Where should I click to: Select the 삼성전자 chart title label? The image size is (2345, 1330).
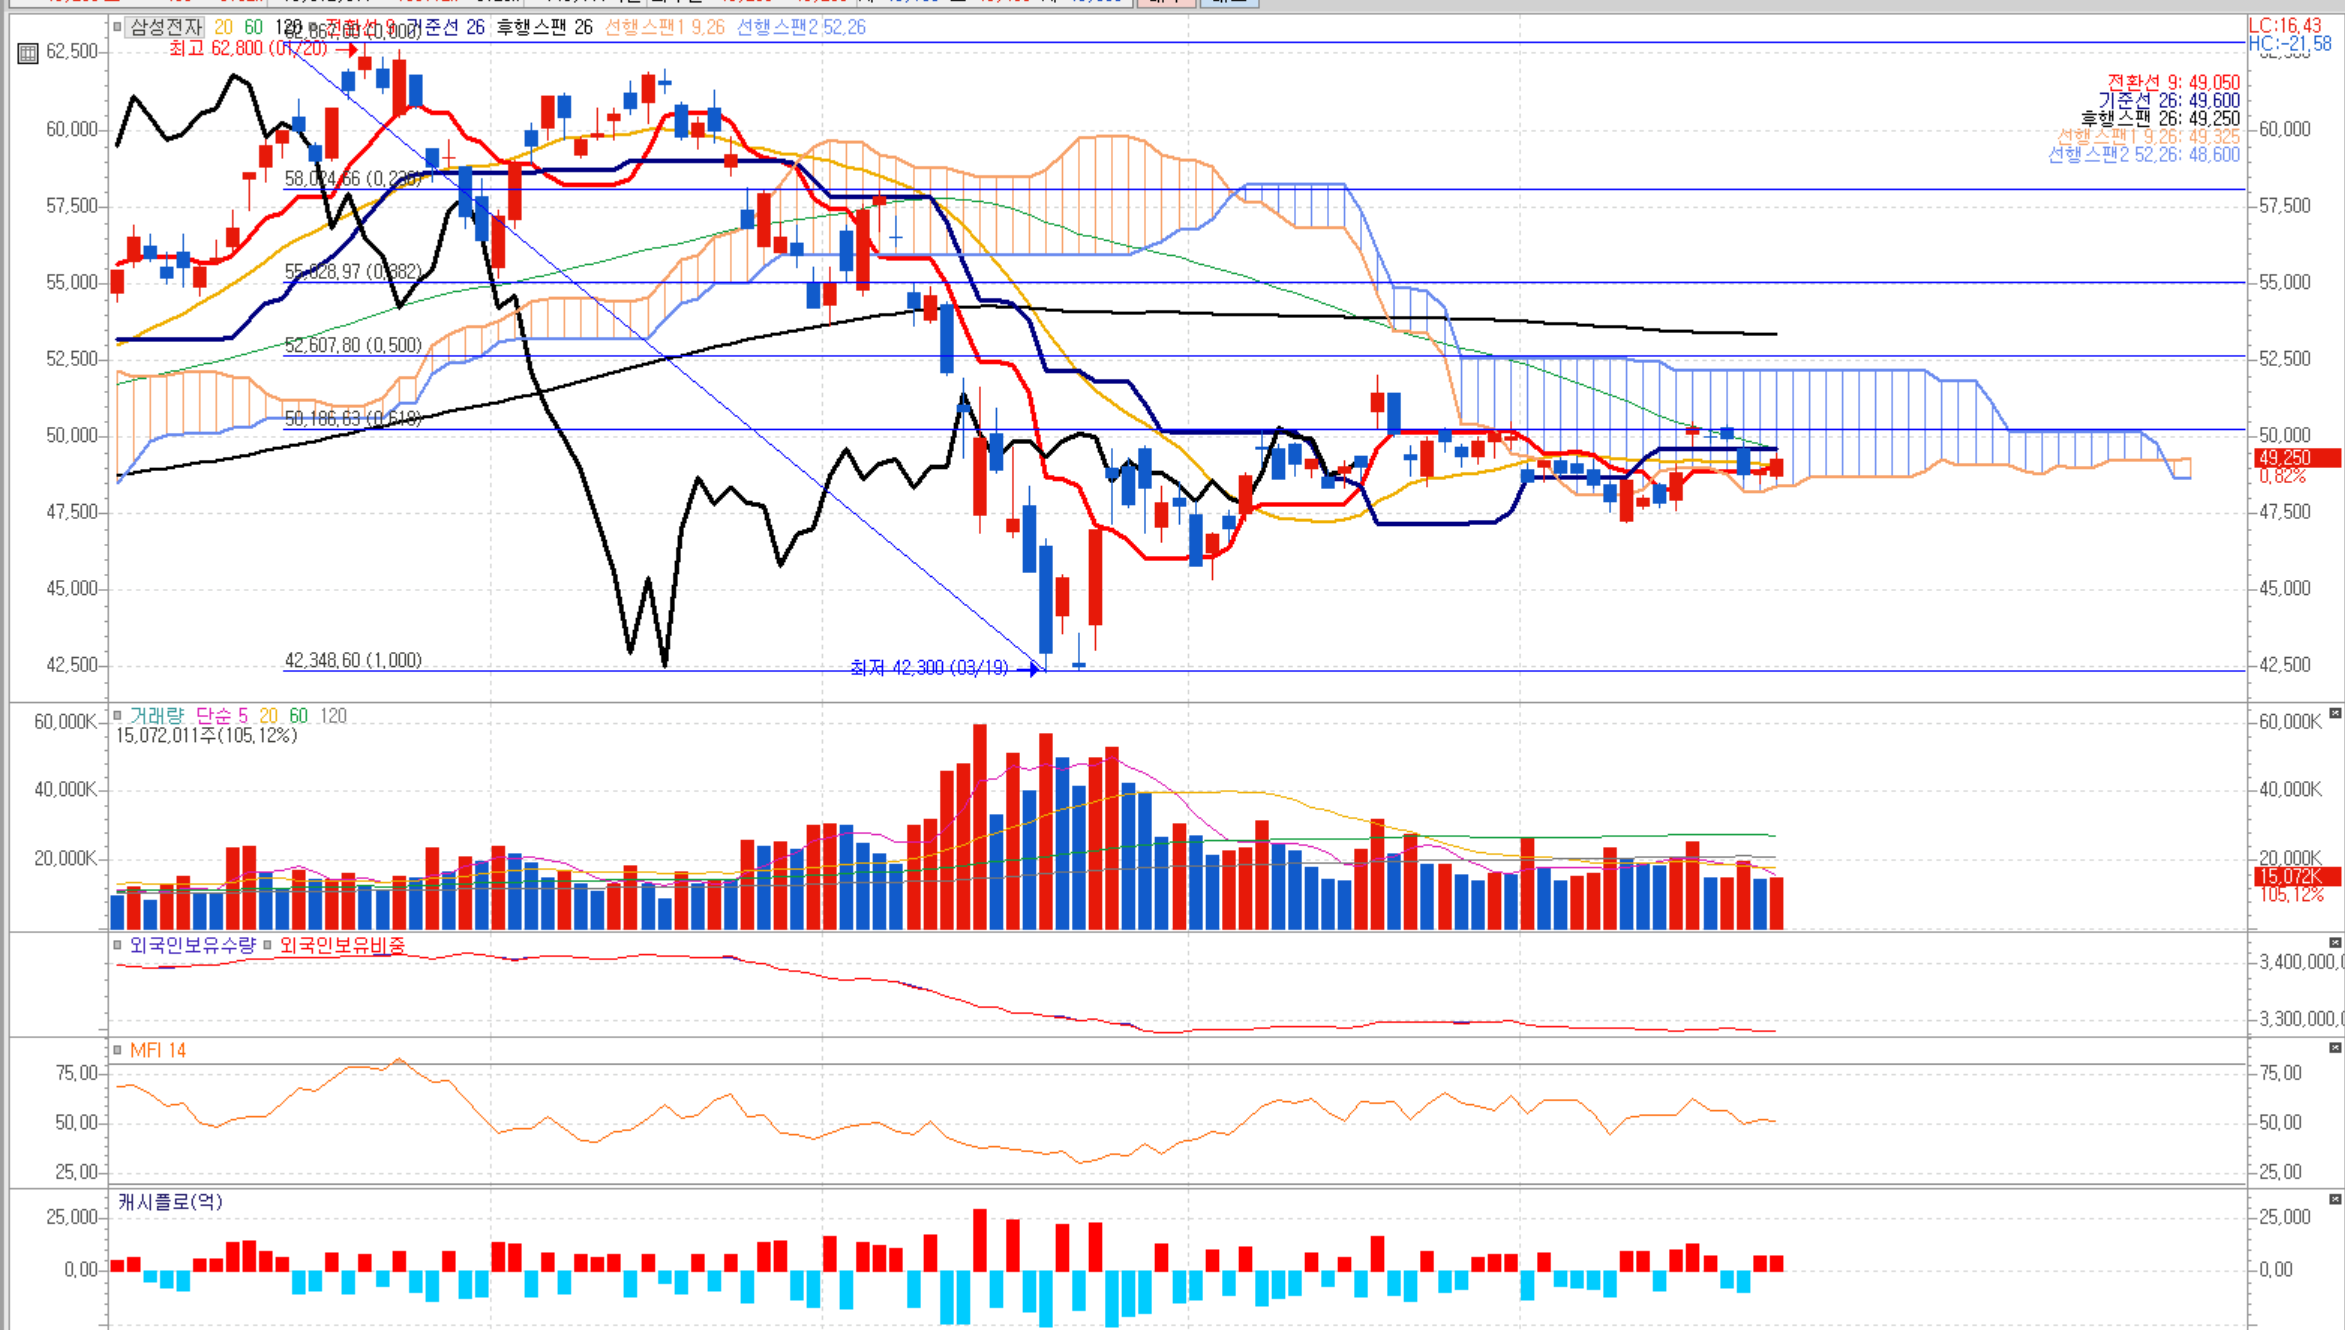click(x=166, y=27)
